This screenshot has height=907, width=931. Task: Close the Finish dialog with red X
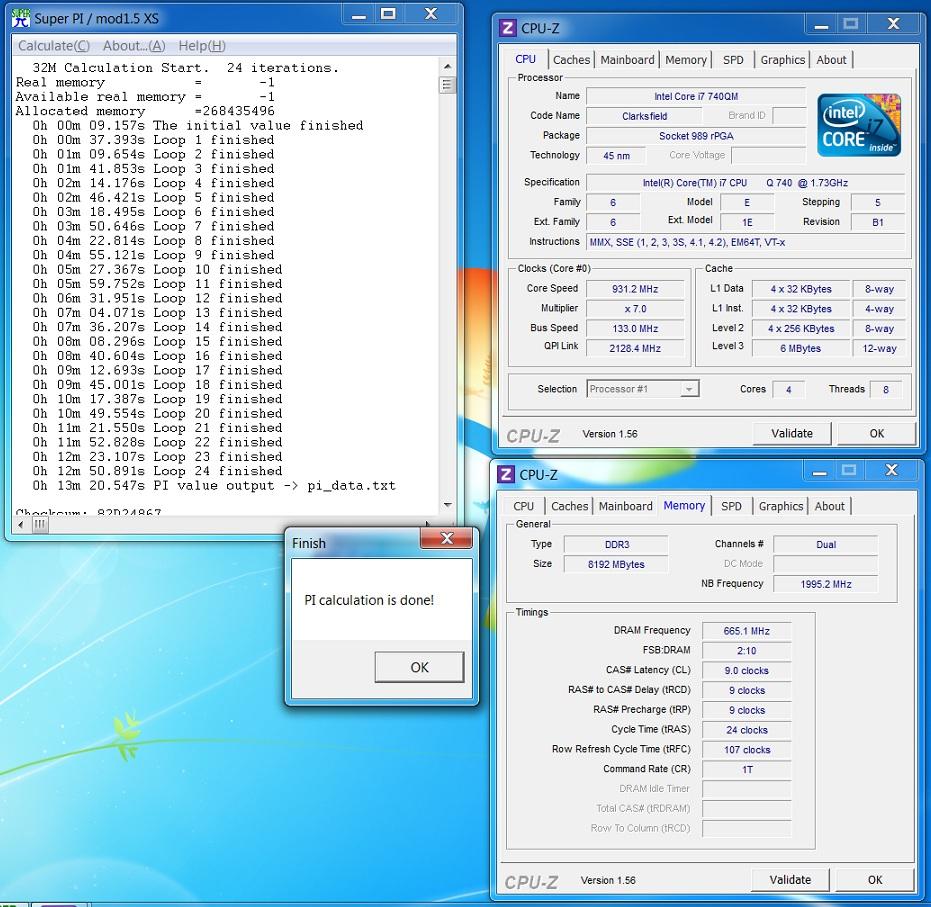(446, 538)
